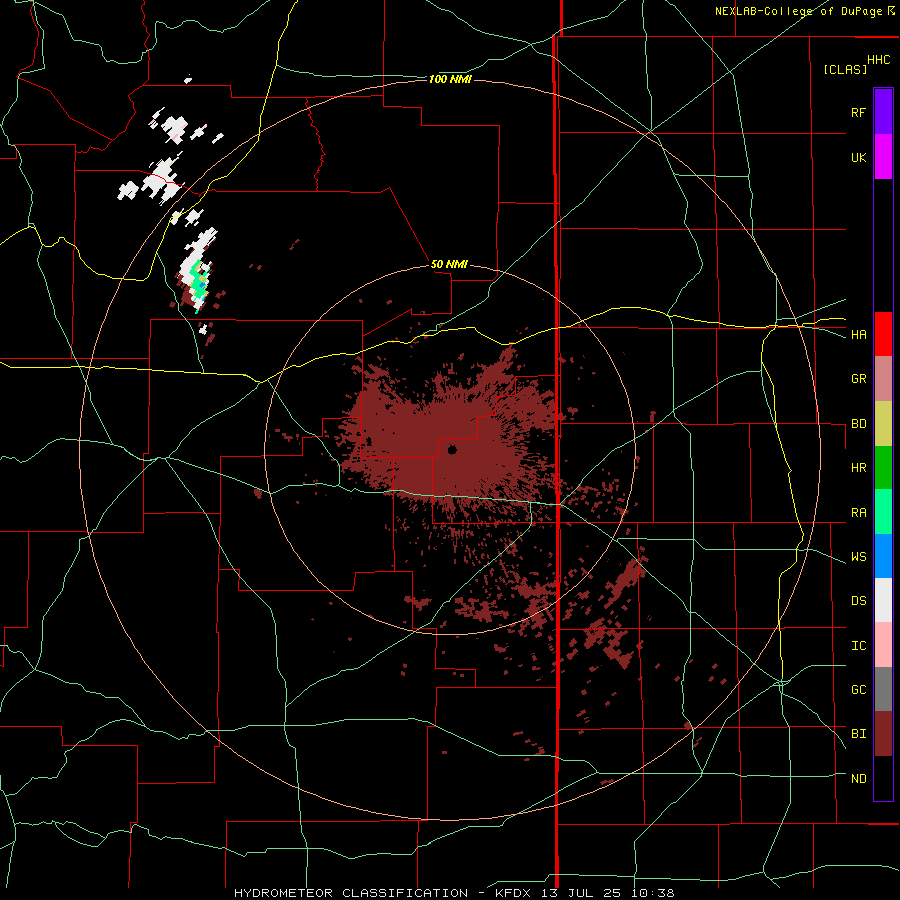Click the HHC product label
Viewport: 900px width, 900px height.
pyautogui.click(x=879, y=60)
